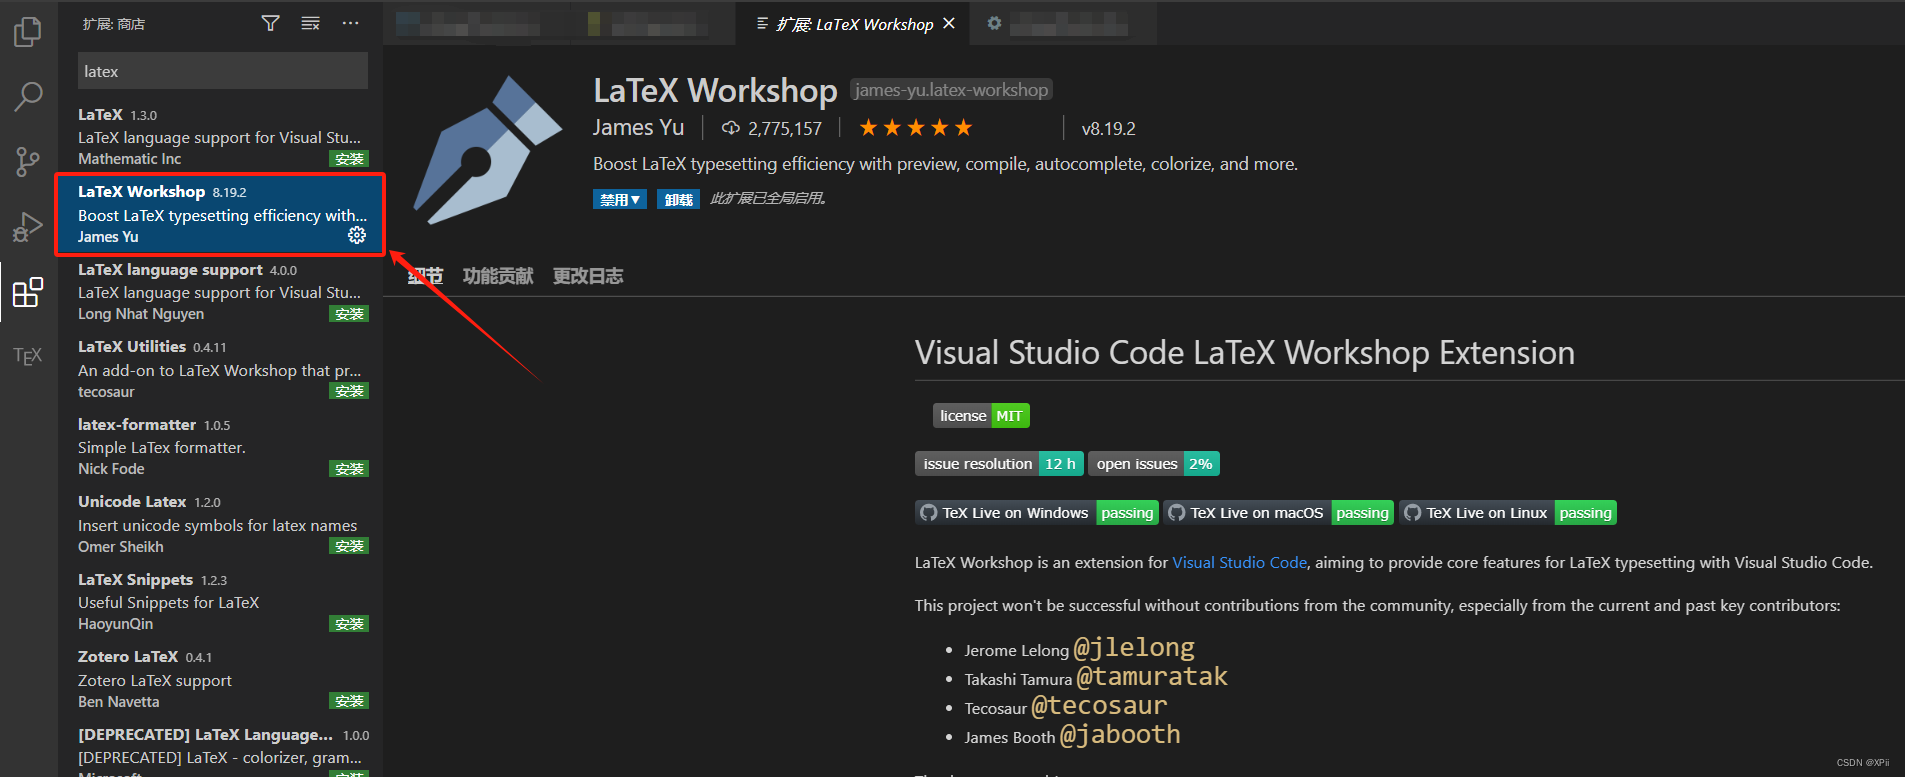Expand the 禁用 (Disable) dropdown
The width and height of the screenshot is (1905, 777).
pyautogui.click(x=620, y=199)
